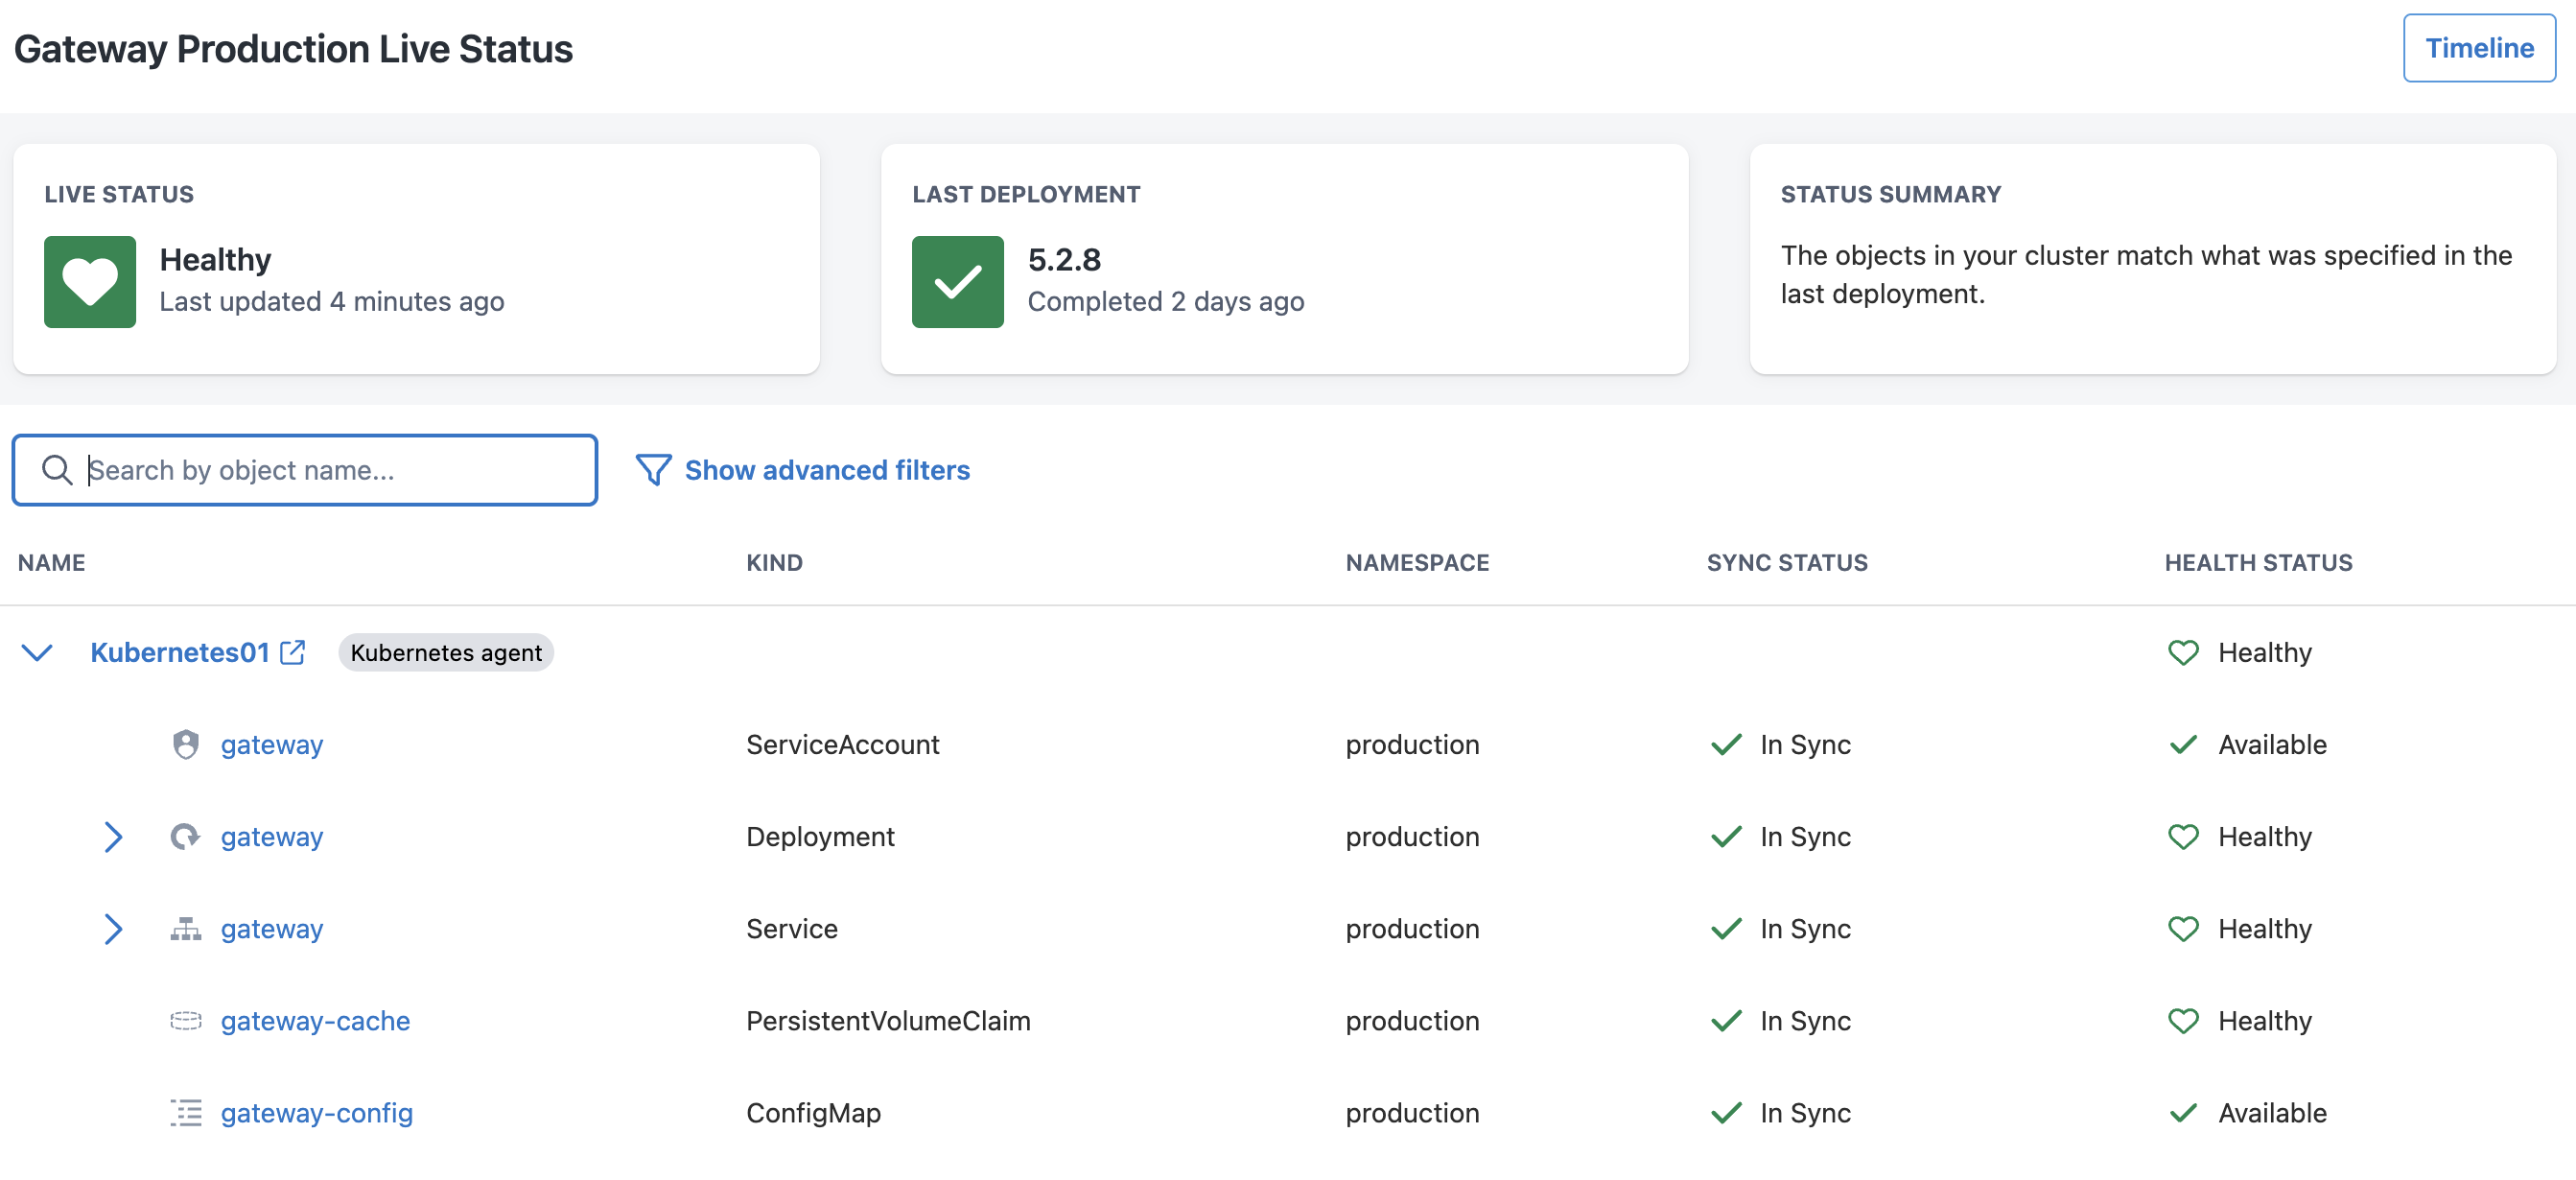Click the filter funnel icon

(x=652, y=470)
